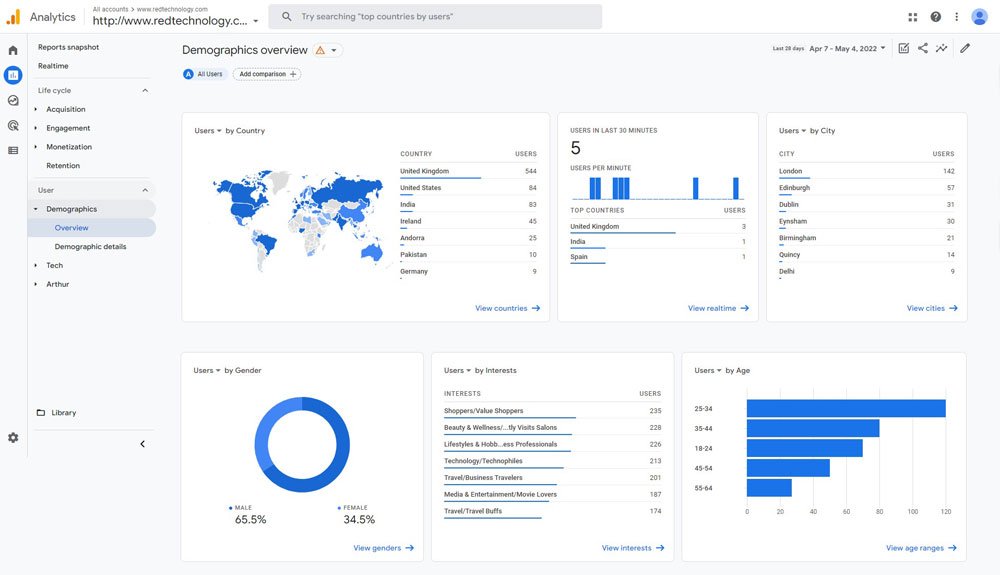Click the Add comparison button
The height and width of the screenshot is (575, 1000).
pyautogui.click(x=267, y=74)
